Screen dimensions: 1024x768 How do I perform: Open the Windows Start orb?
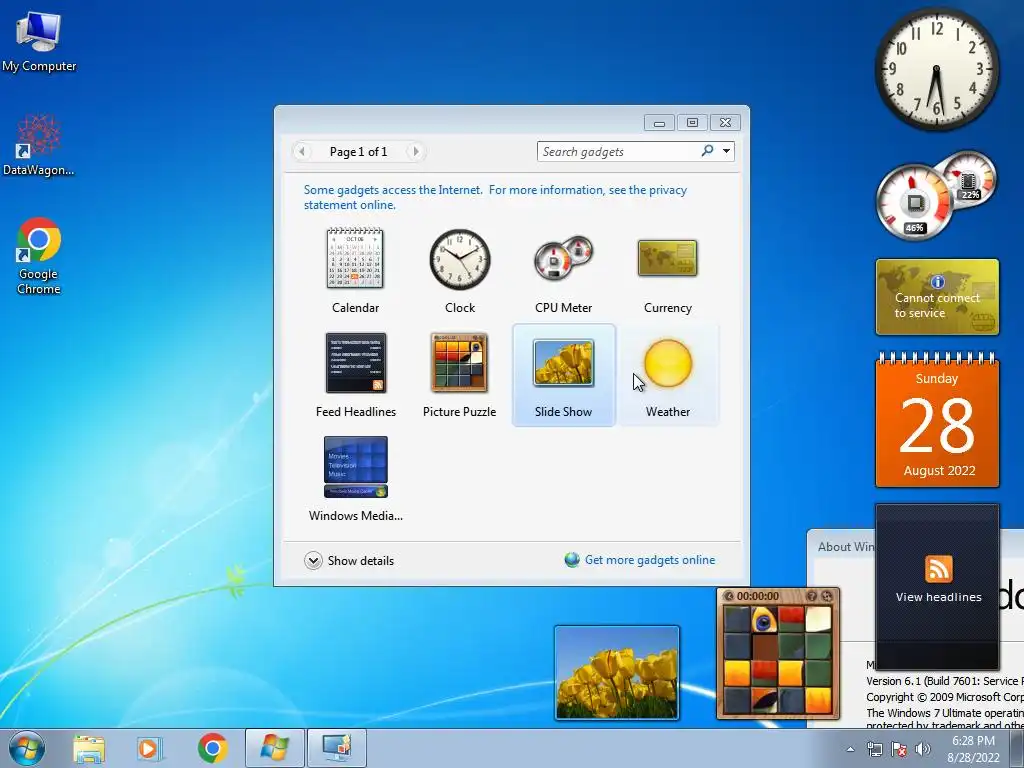pos(27,748)
